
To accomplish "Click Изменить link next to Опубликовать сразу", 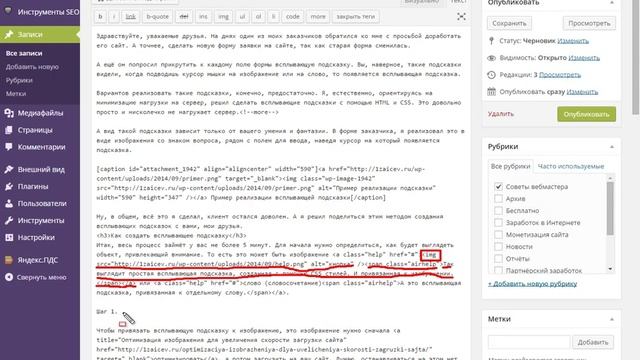I will click(582, 92).
